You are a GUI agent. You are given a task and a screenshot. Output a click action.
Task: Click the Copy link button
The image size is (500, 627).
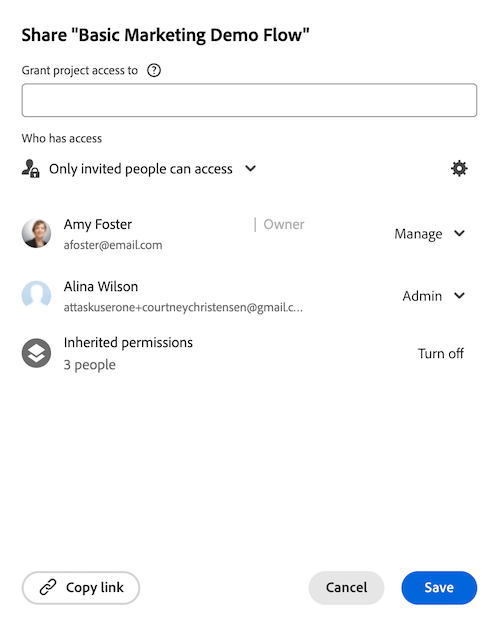81,587
